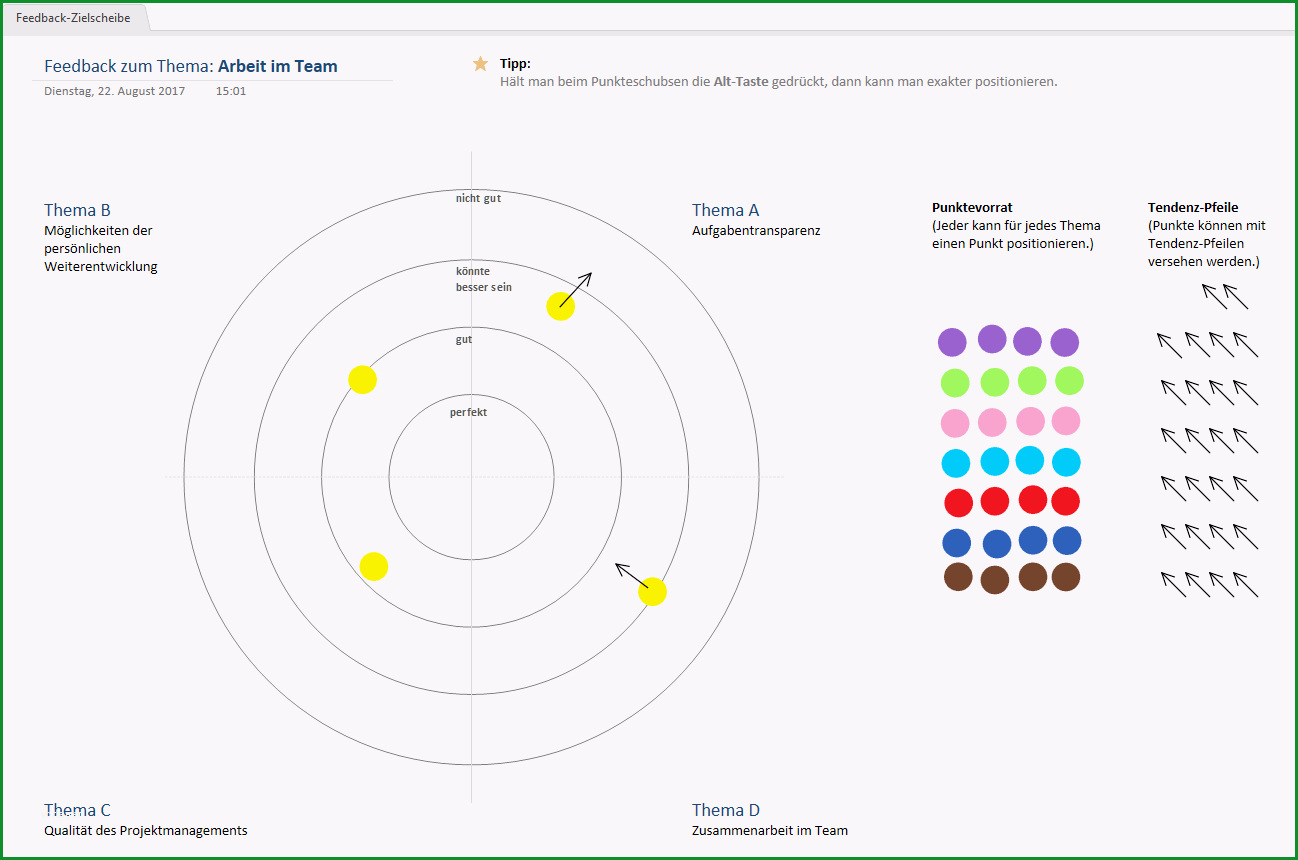The height and width of the screenshot is (860, 1298).
Task: Select the tendency arrow attached to Thema A's yellow dot
Action: pyautogui.click(x=576, y=289)
